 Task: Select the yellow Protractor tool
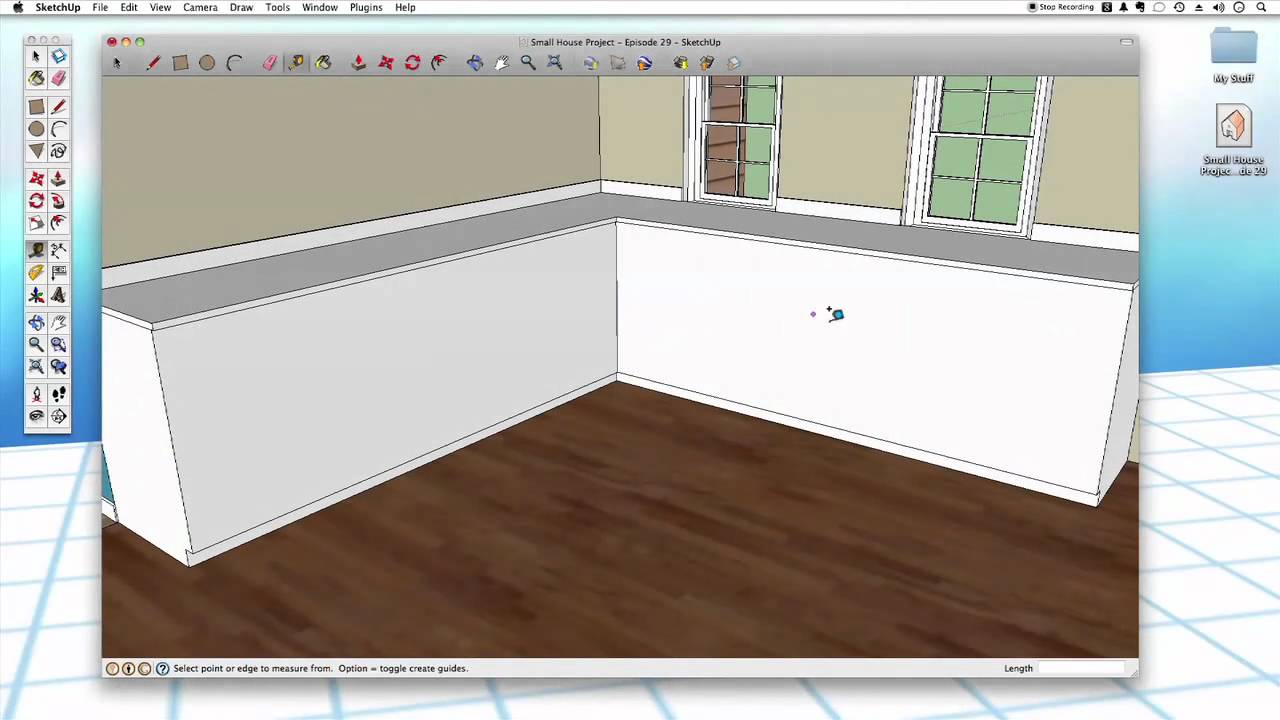coord(36,273)
